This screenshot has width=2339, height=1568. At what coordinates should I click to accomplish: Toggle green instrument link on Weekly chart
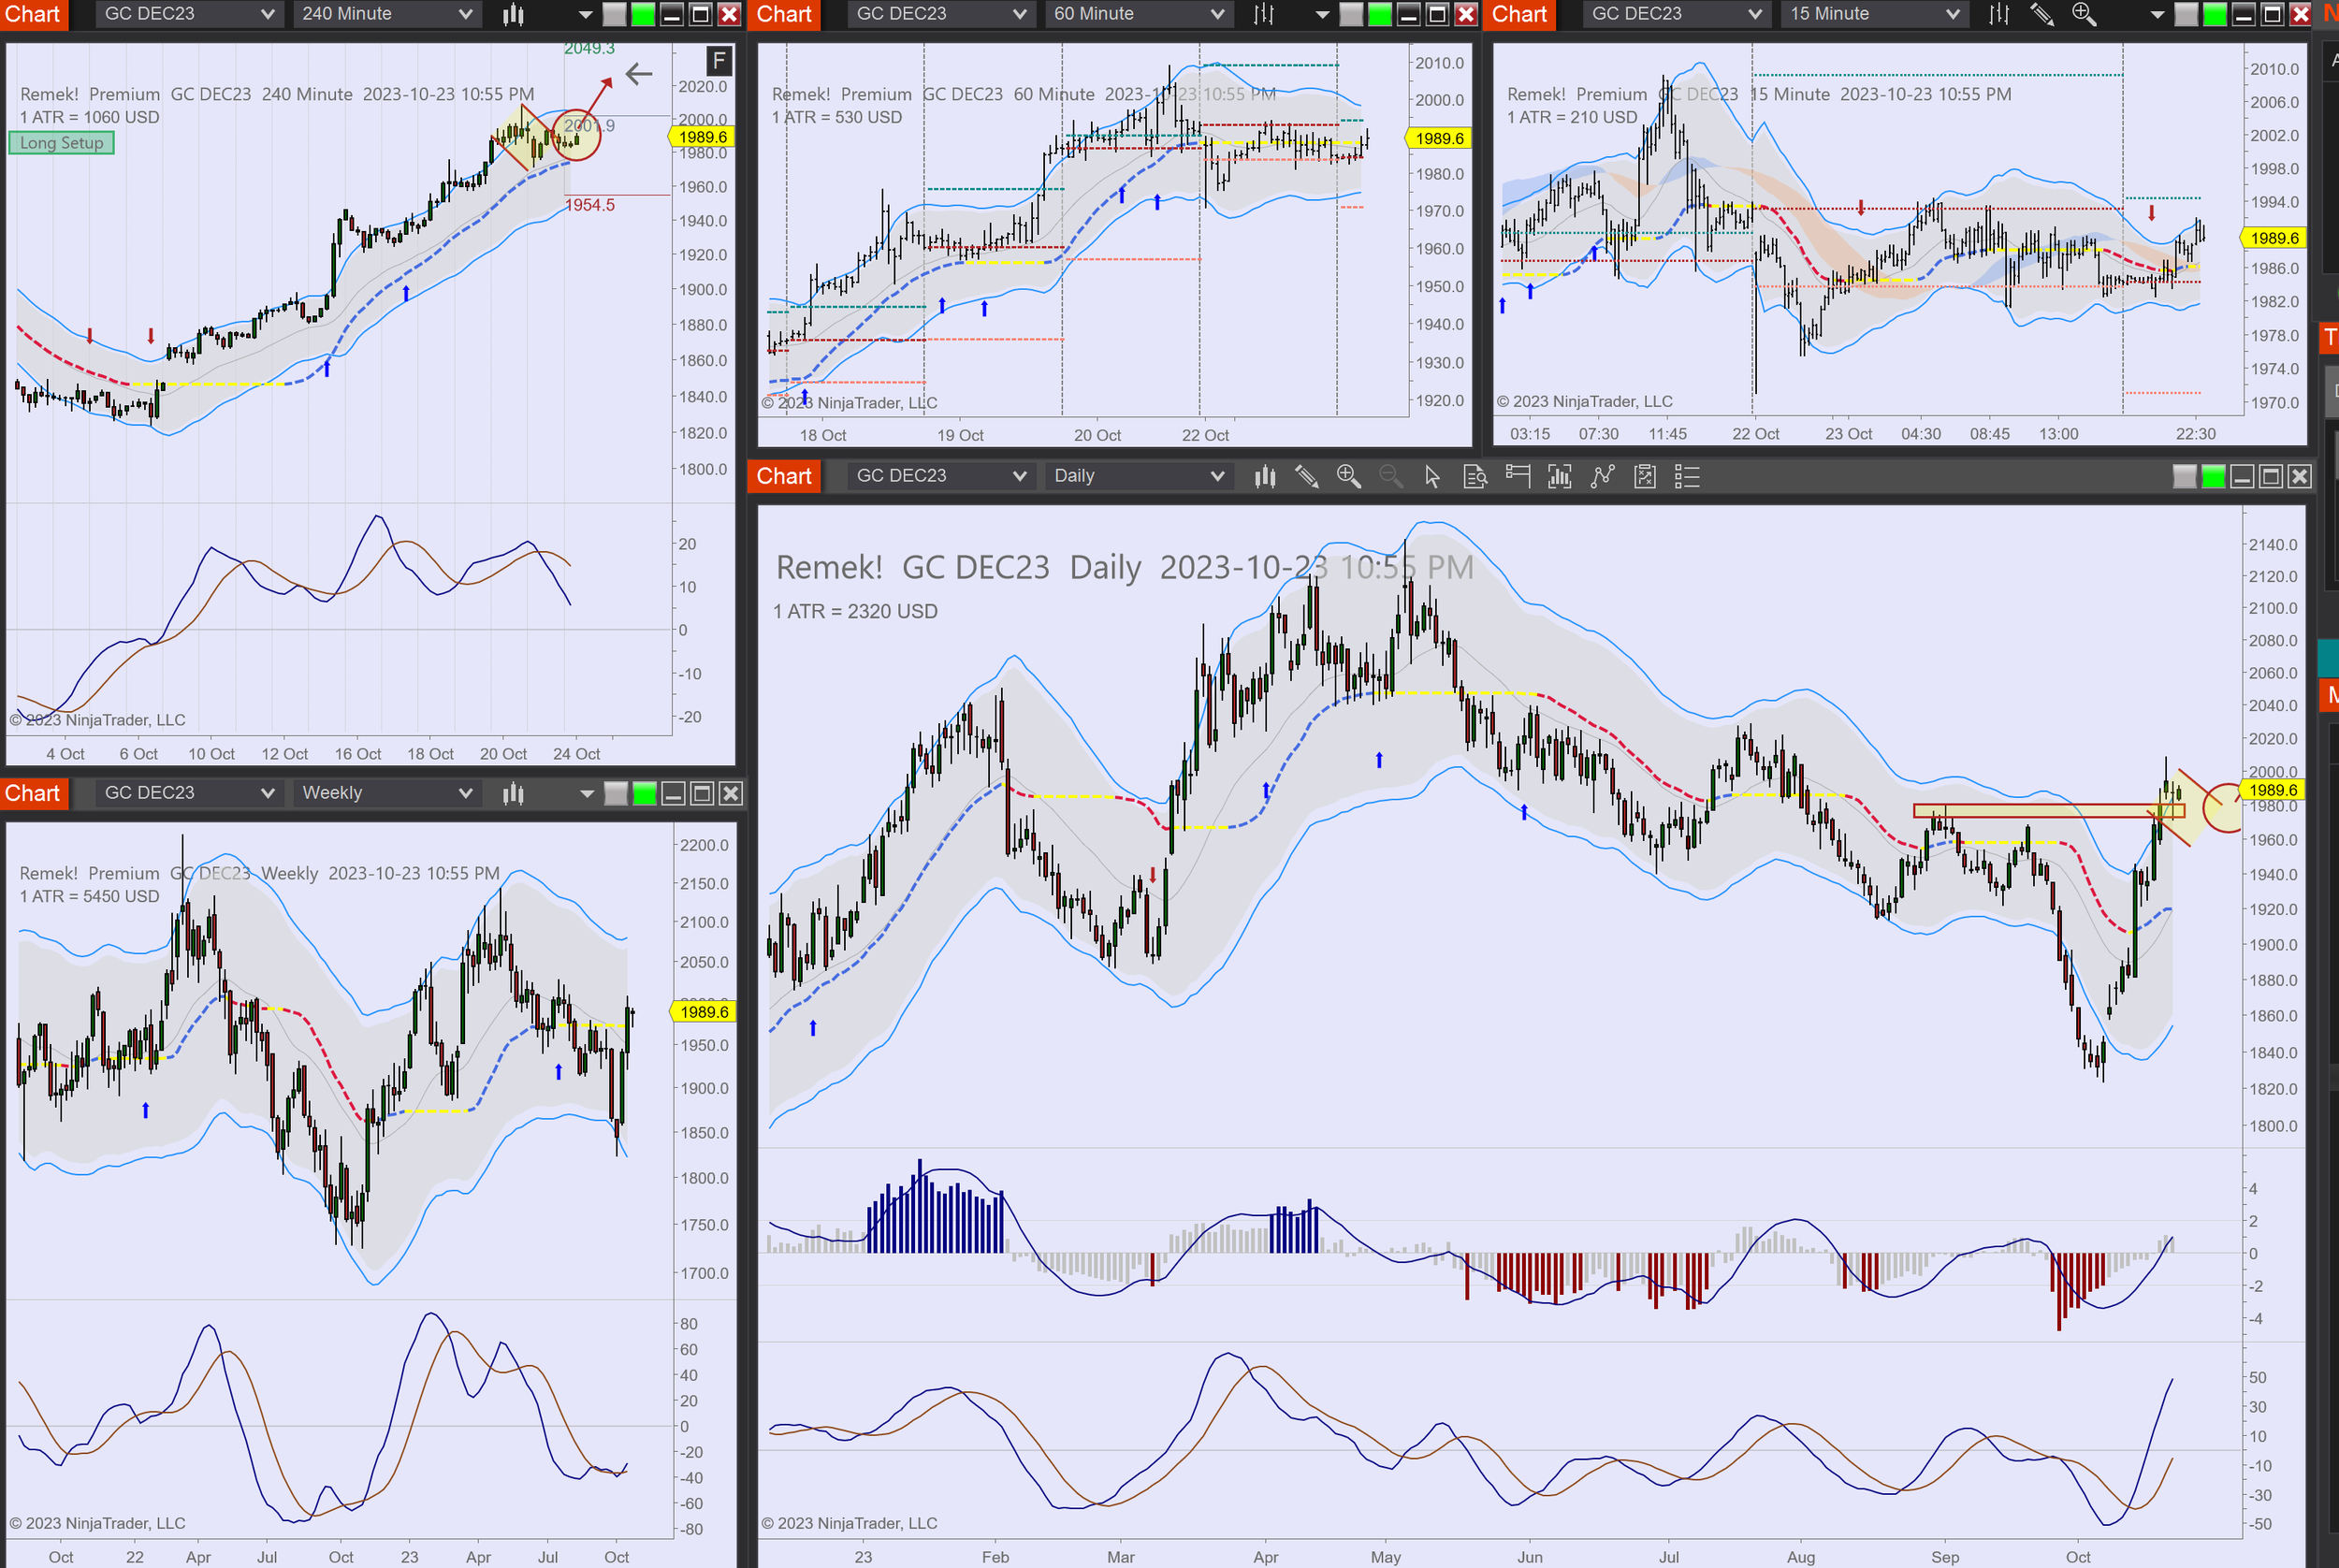645,794
